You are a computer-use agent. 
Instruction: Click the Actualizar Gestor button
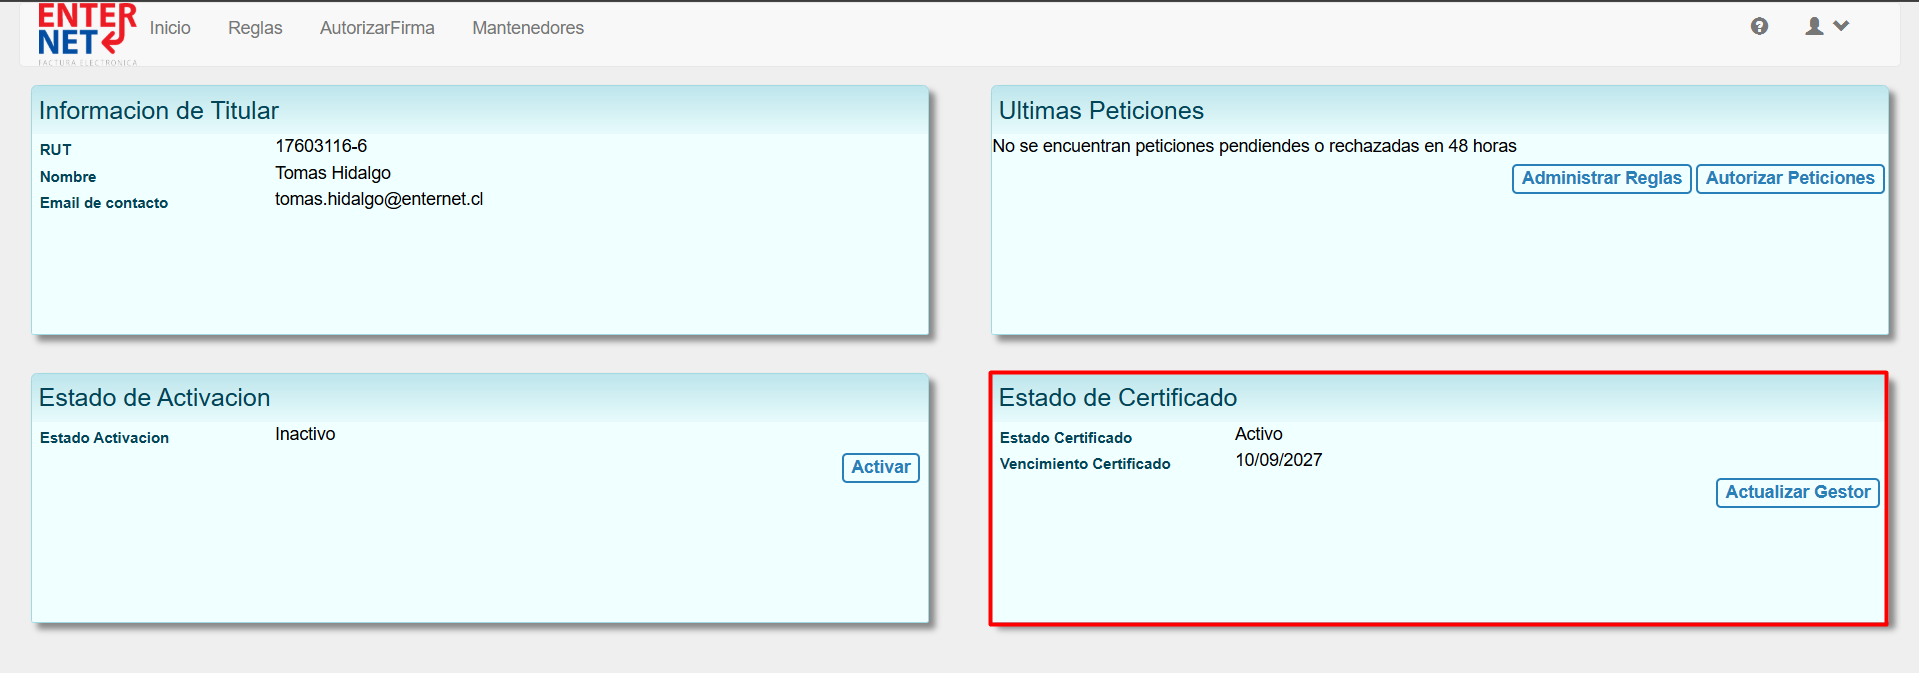point(1797,493)
